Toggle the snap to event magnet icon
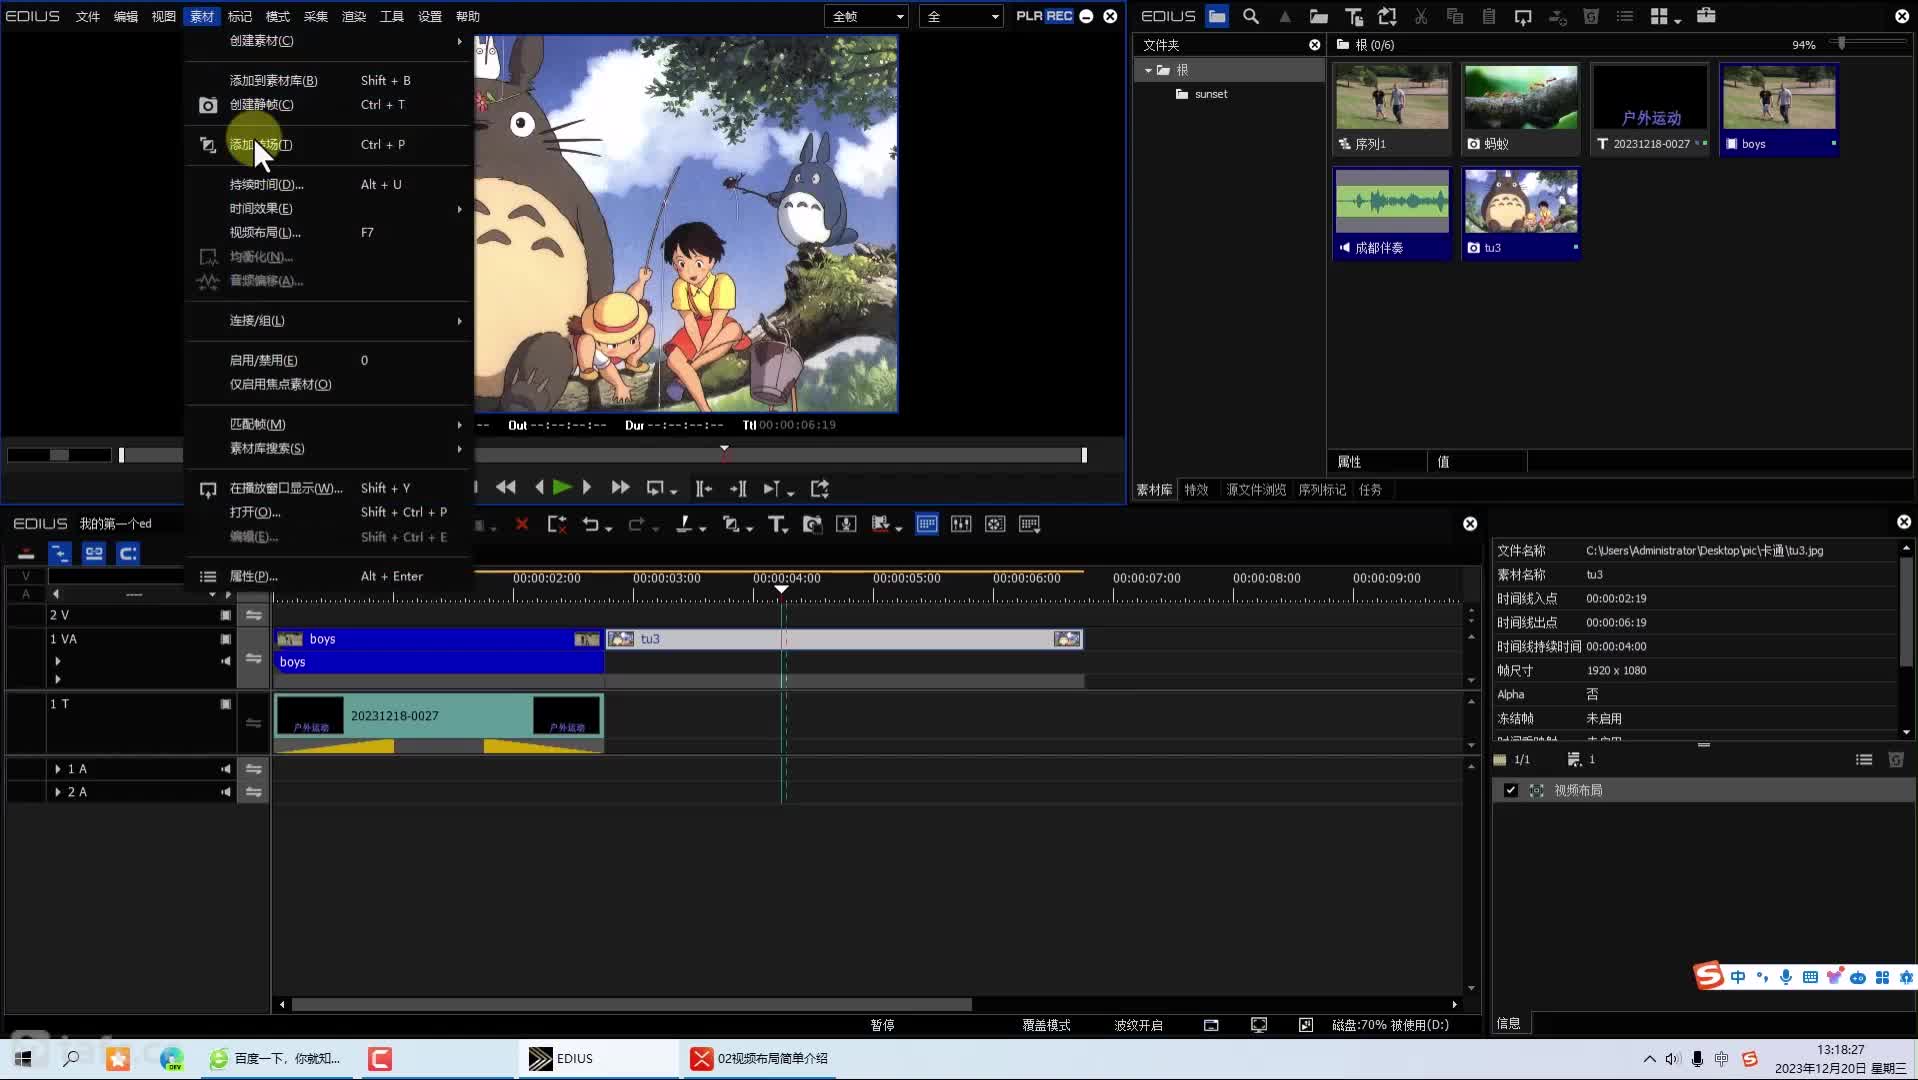Image resolution: width=1918 pixels, height=1080 pixels. 128,553
